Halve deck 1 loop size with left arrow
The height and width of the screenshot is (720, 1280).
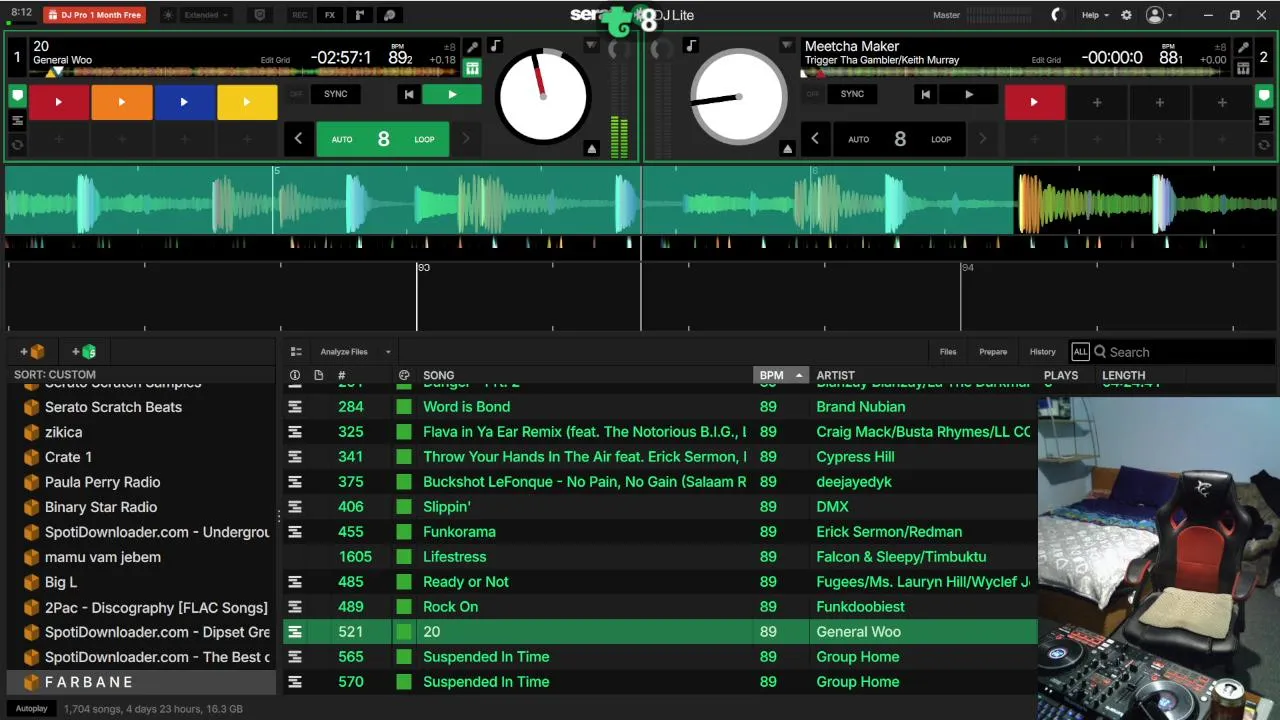[298, 139]
